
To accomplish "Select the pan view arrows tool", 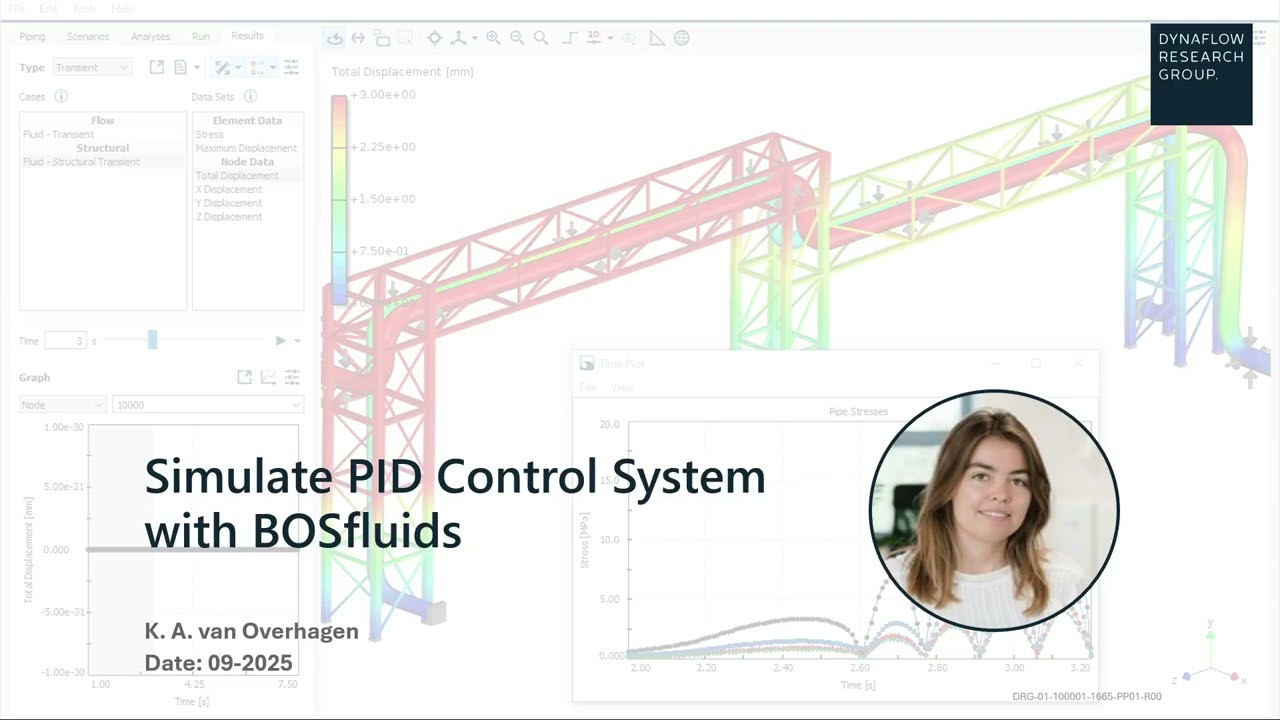I will 358,38.
